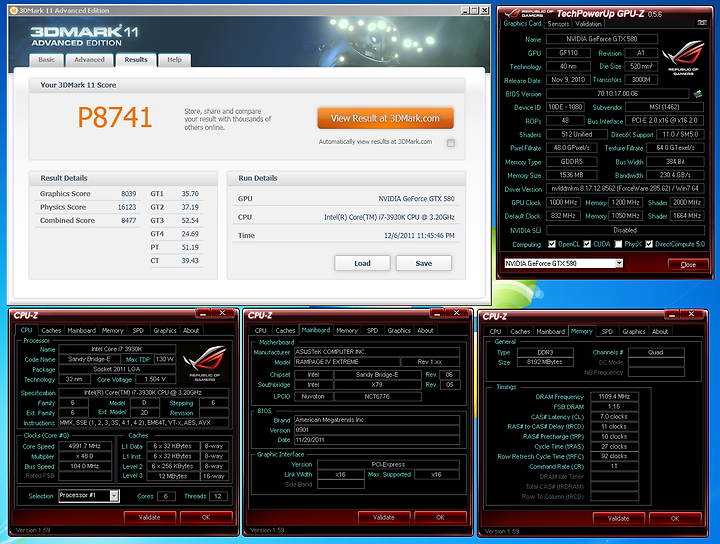Click the CPU run detail Intel Core i7-3930K
Image resolution: width=720 pixels, height=544 pixels.
(x=389, y=217)
